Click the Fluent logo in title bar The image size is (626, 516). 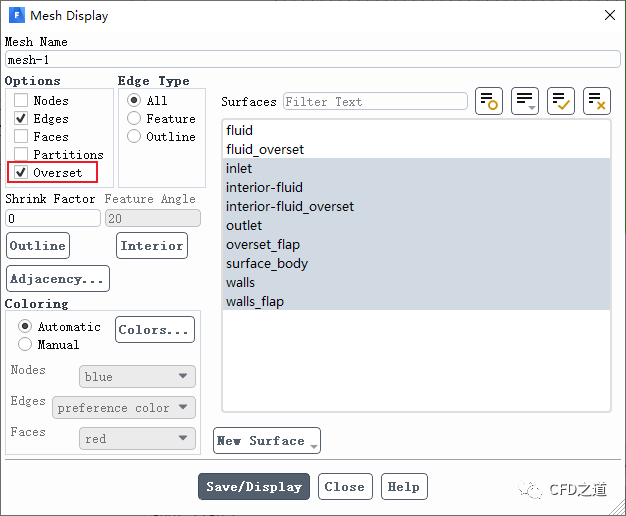pos(17,15)
